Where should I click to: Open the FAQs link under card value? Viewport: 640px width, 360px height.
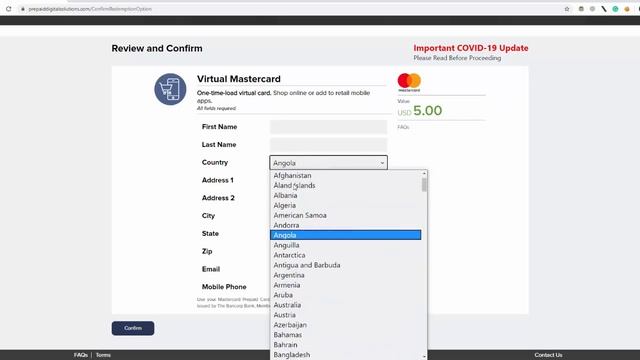point(403,127)
